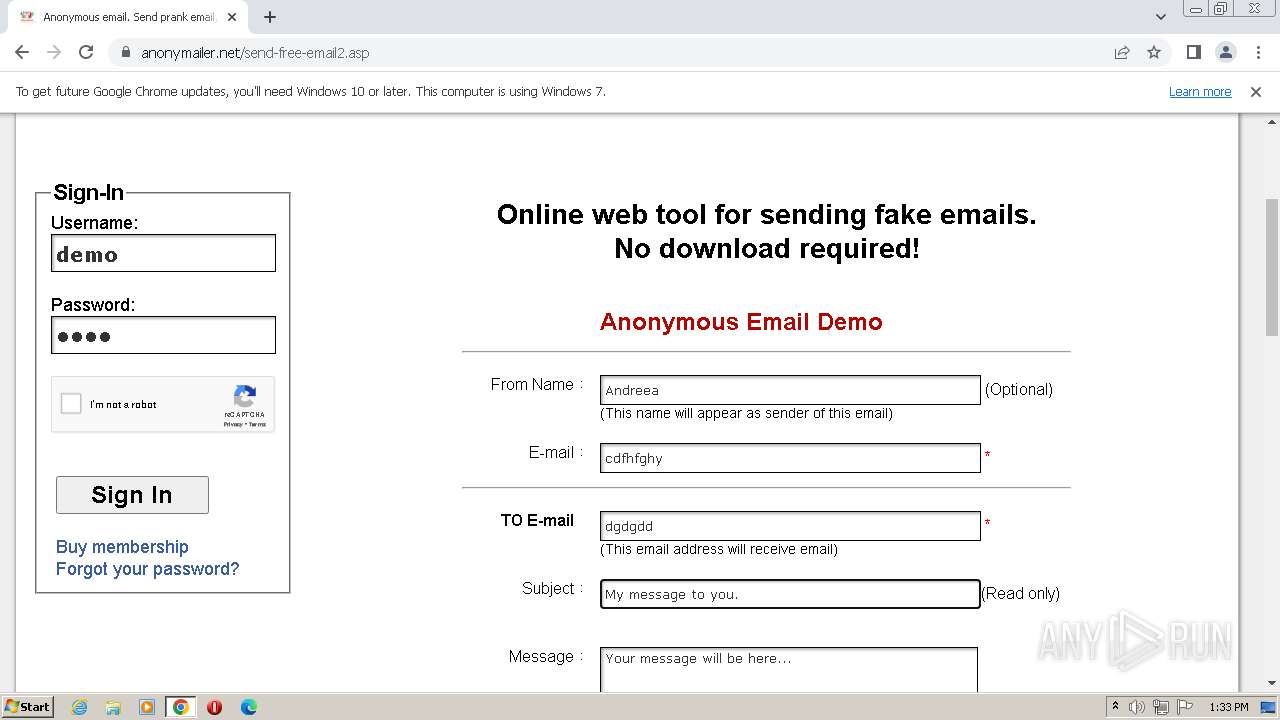
Task: Click the reCAPTCHA logo
Action: [x=245, y=395]
